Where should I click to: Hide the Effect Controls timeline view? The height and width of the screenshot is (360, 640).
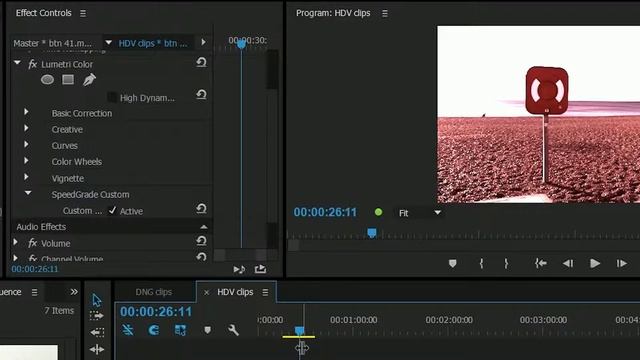coord(203,42)
